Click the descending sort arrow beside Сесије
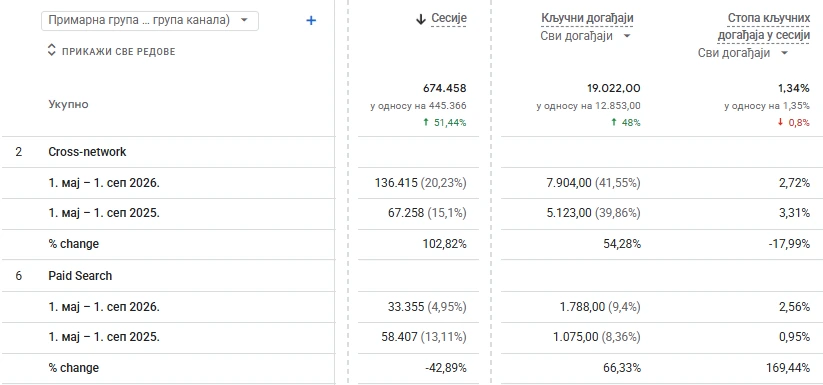Viewport: 823px width, 385px height. (420, 19)
